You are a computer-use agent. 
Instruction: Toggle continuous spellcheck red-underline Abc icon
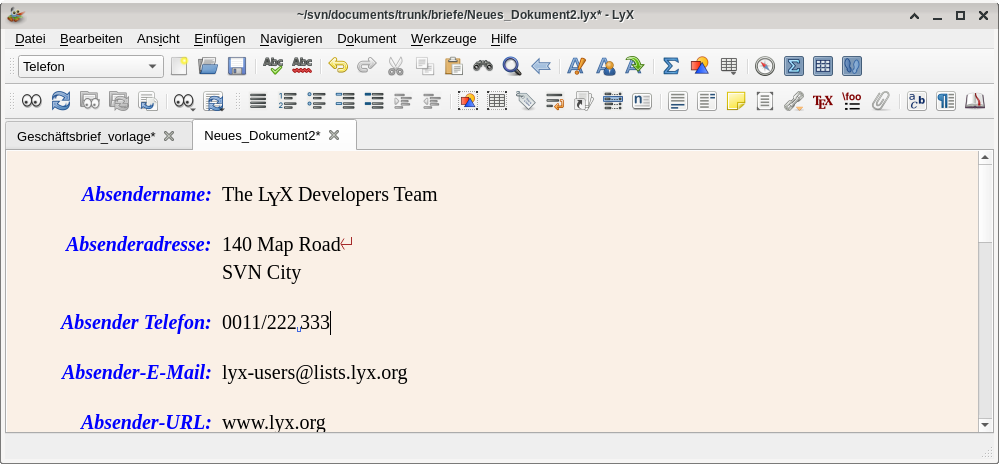click(x=301, y=66)
